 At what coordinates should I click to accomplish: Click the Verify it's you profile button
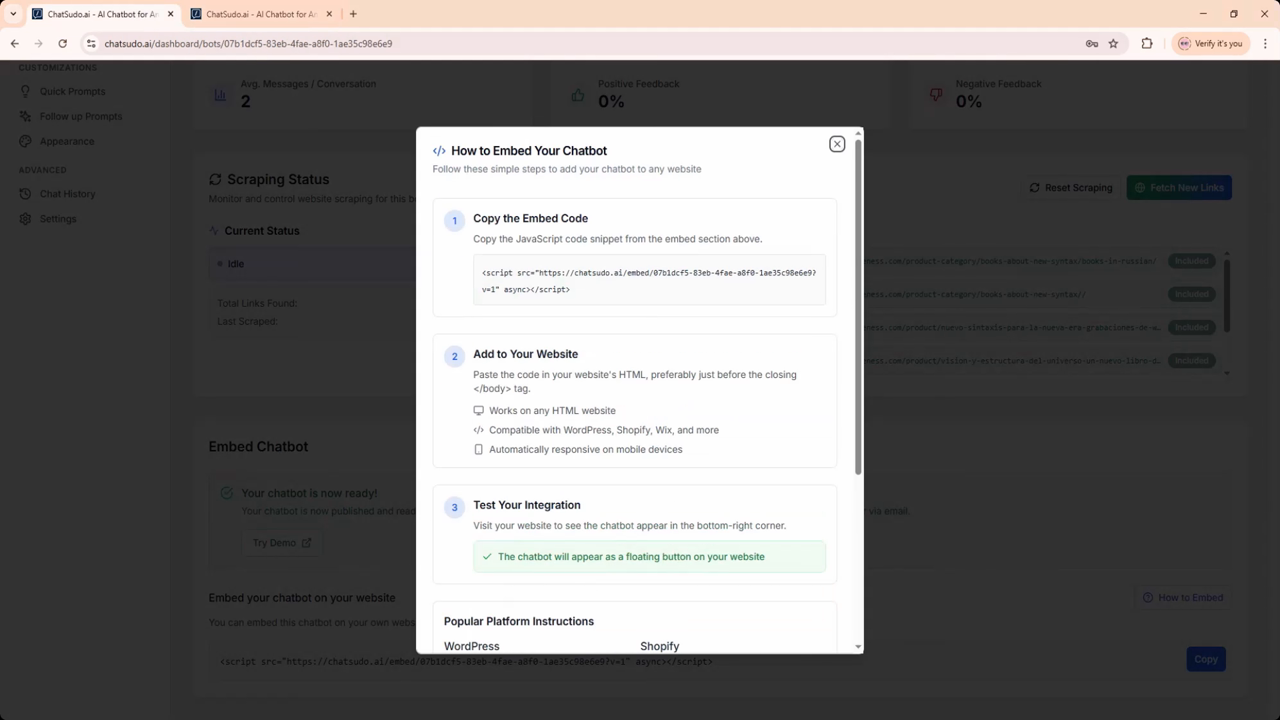coord(1210,44)
